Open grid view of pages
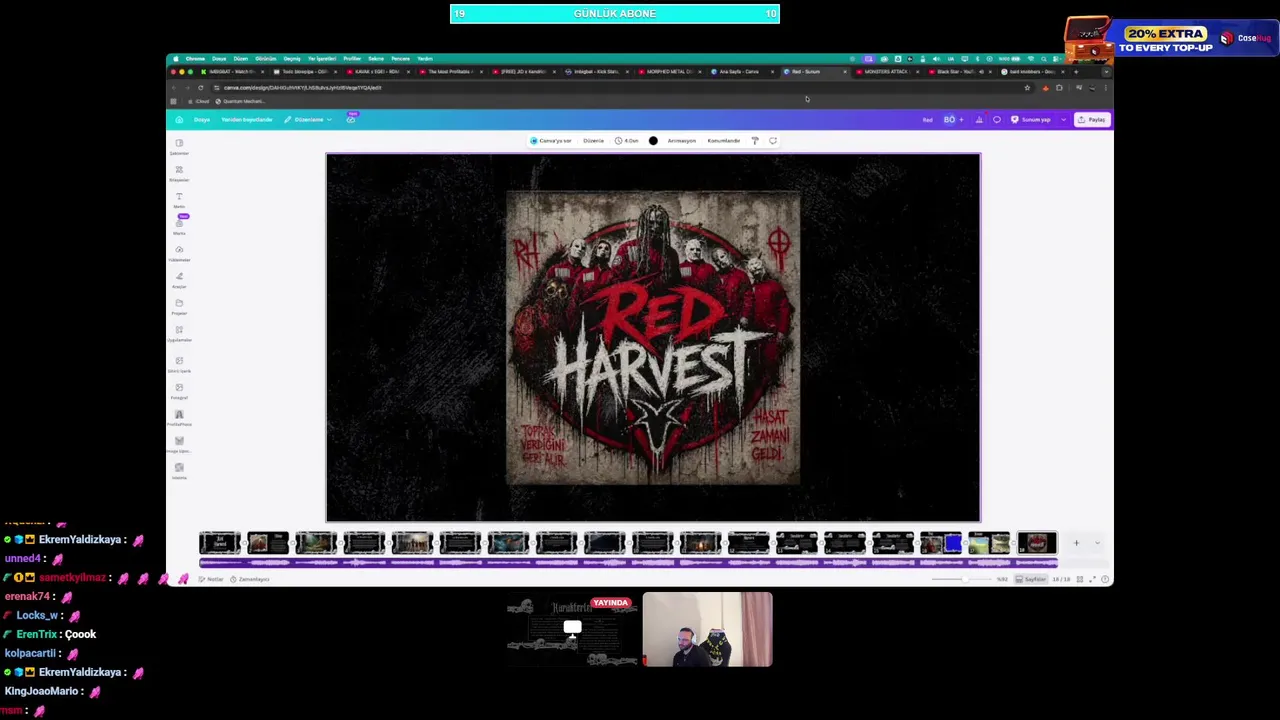 pos(1079,579)
